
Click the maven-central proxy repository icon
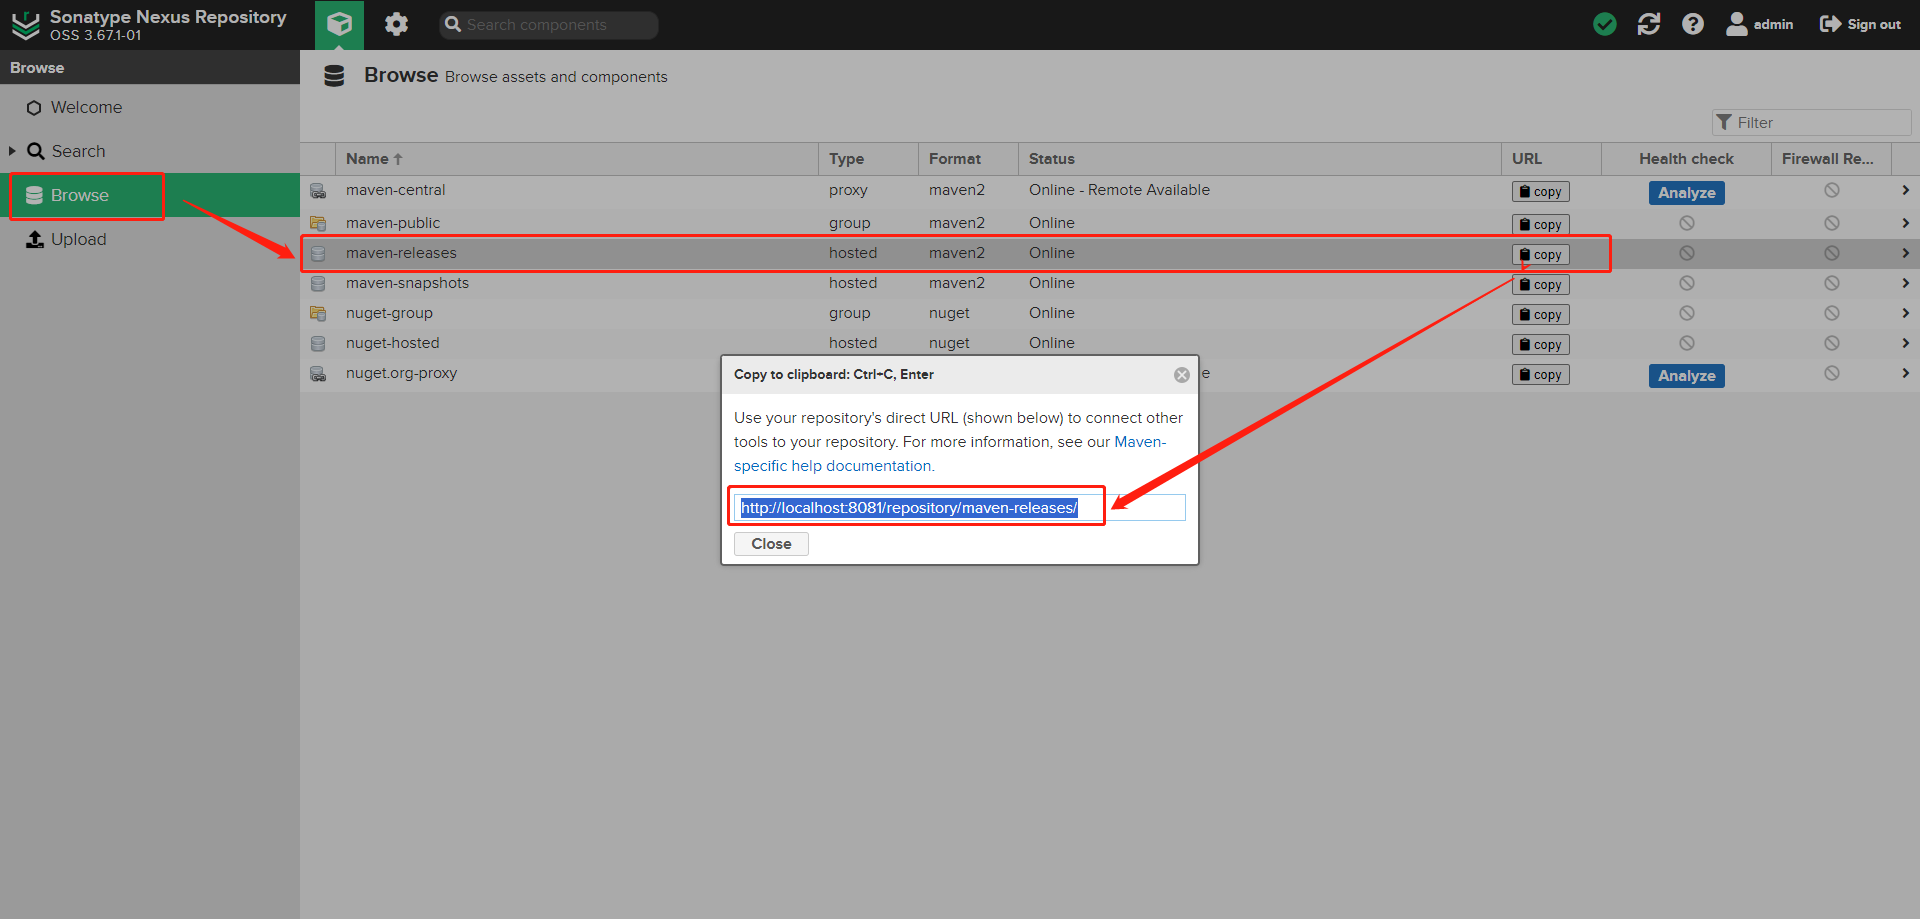coord(318,191)
